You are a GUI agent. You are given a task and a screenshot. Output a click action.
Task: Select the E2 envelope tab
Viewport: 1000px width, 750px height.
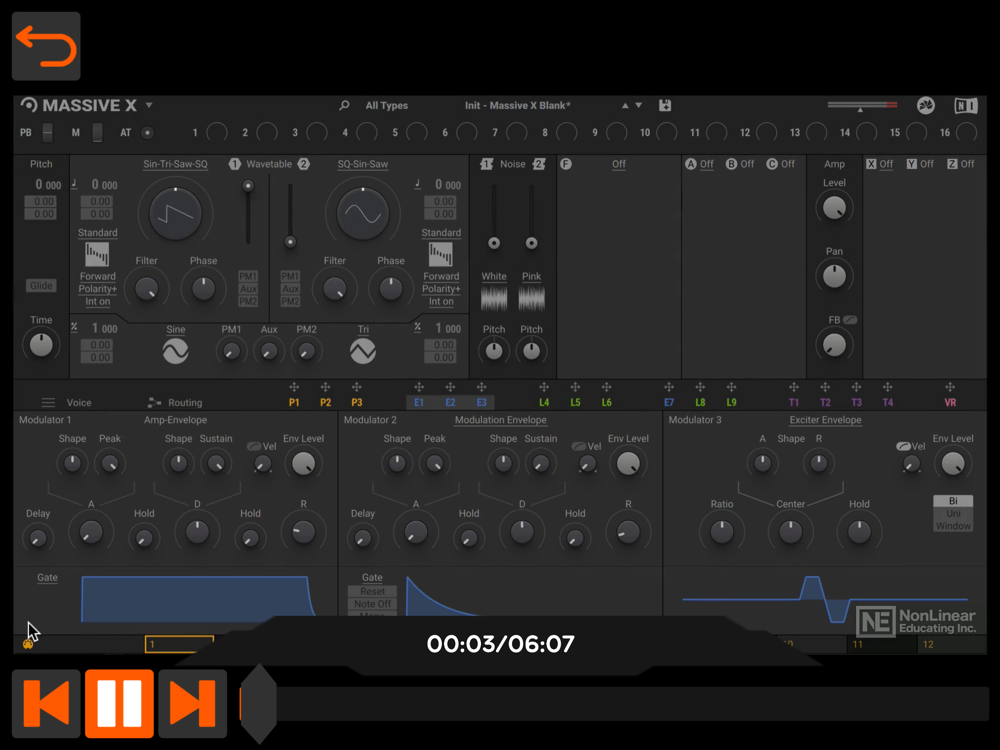coord(450,402)
